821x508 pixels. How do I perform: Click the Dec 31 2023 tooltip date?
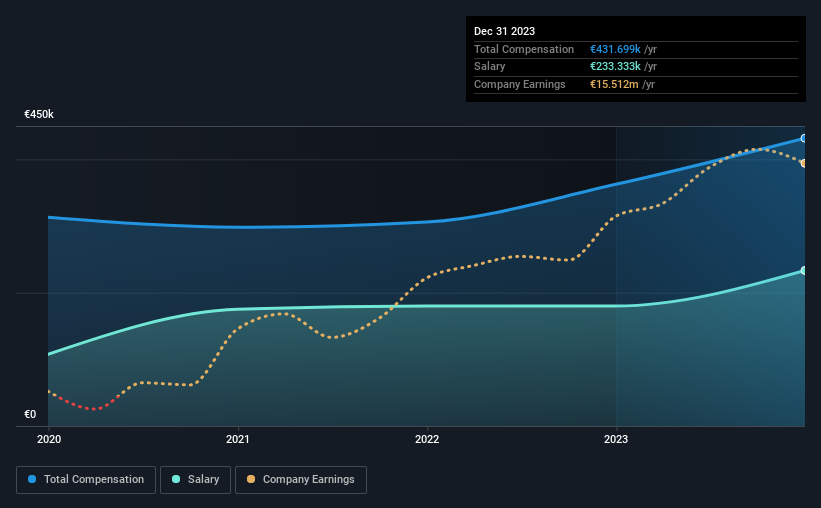pos(504,31)
